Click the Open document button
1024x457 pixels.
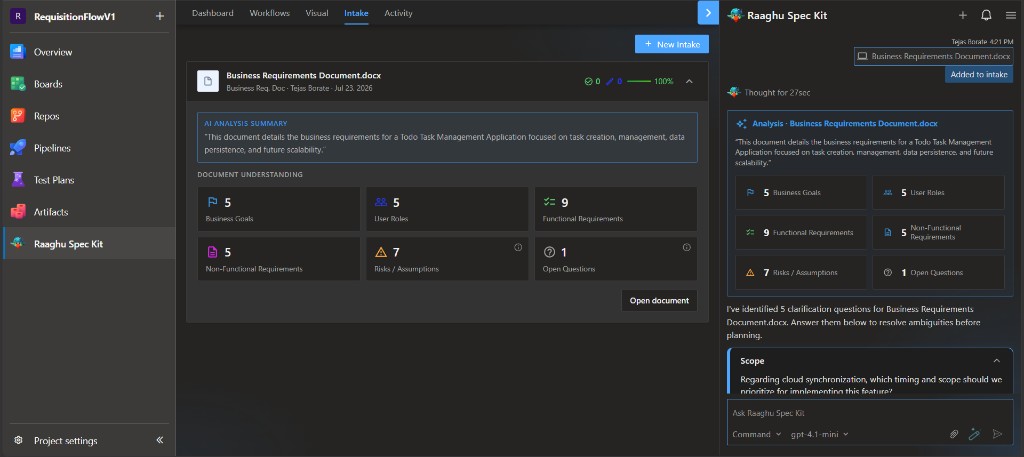659,301
